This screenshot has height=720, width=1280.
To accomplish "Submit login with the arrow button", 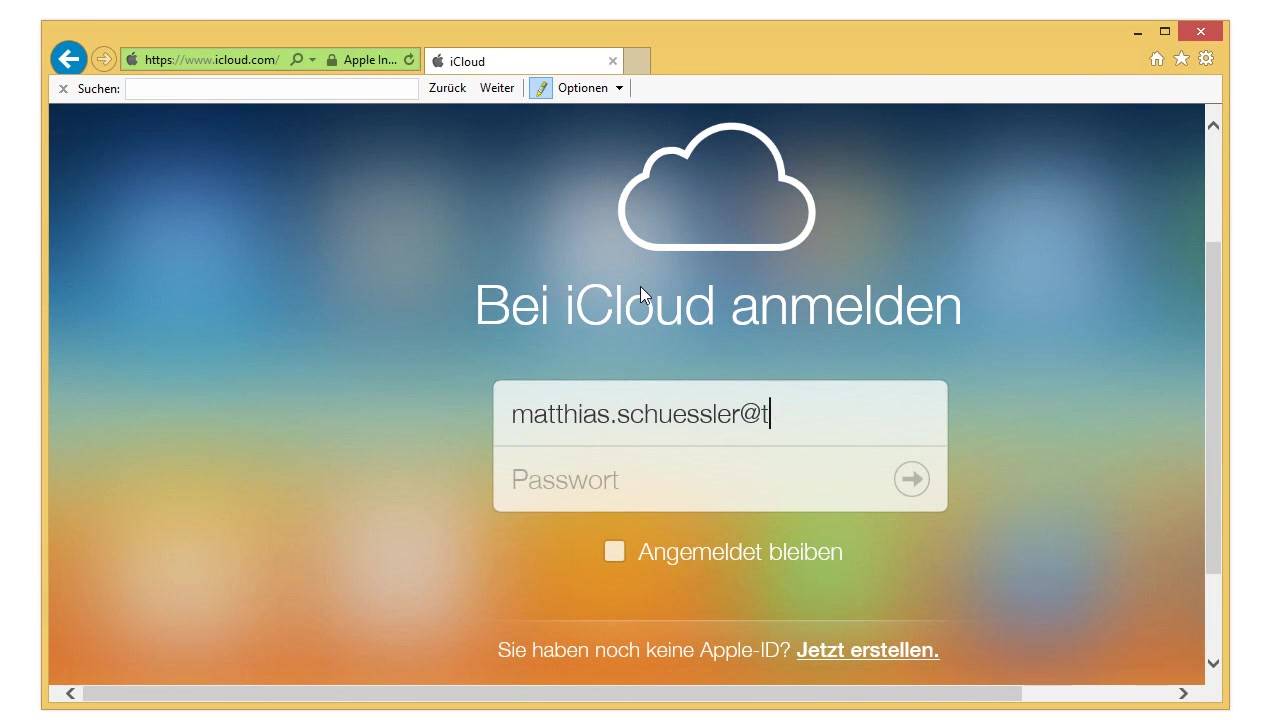I will pos(911,479).
